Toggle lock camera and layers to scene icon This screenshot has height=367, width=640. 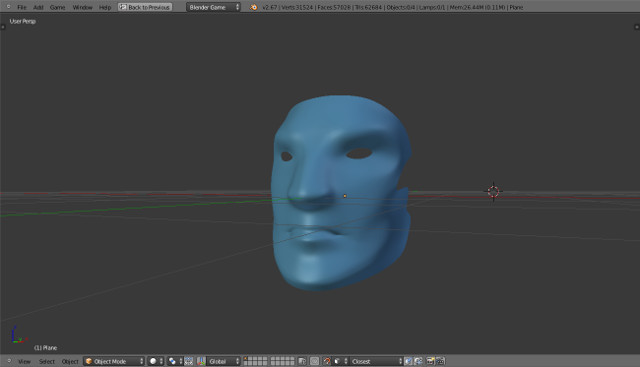[x=302, y=361]
